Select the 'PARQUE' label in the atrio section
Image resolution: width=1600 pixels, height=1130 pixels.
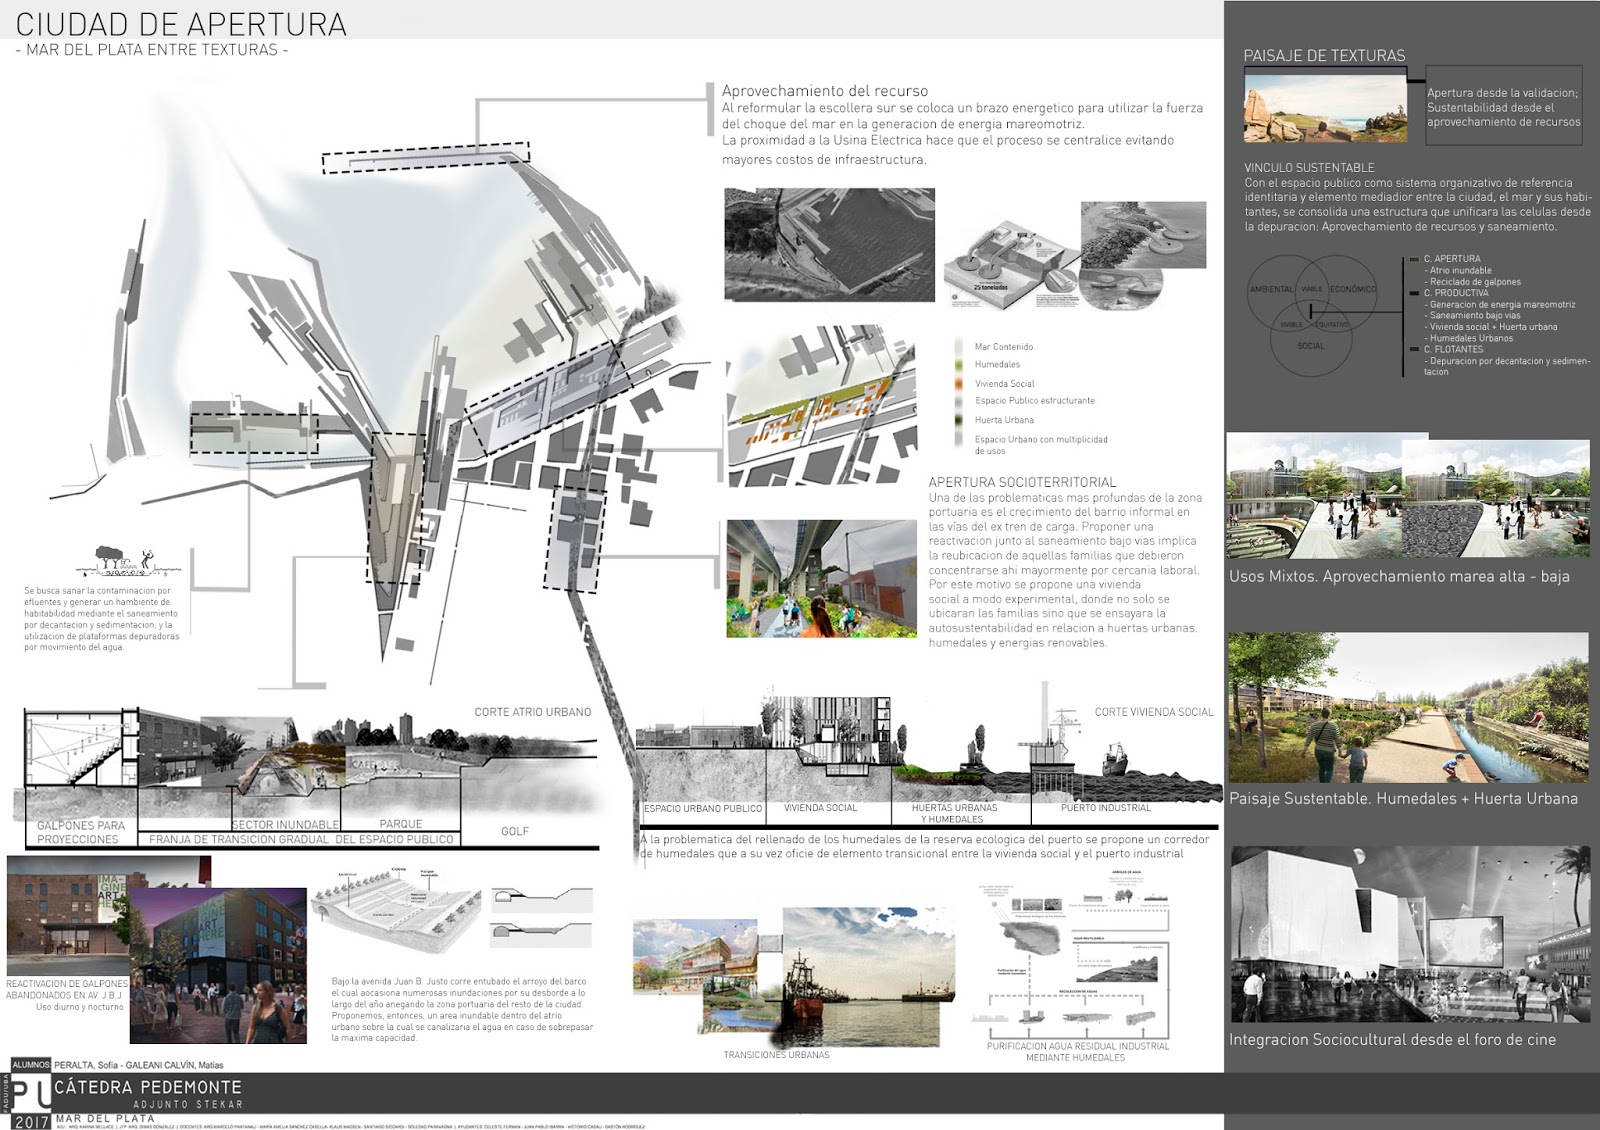400,824
